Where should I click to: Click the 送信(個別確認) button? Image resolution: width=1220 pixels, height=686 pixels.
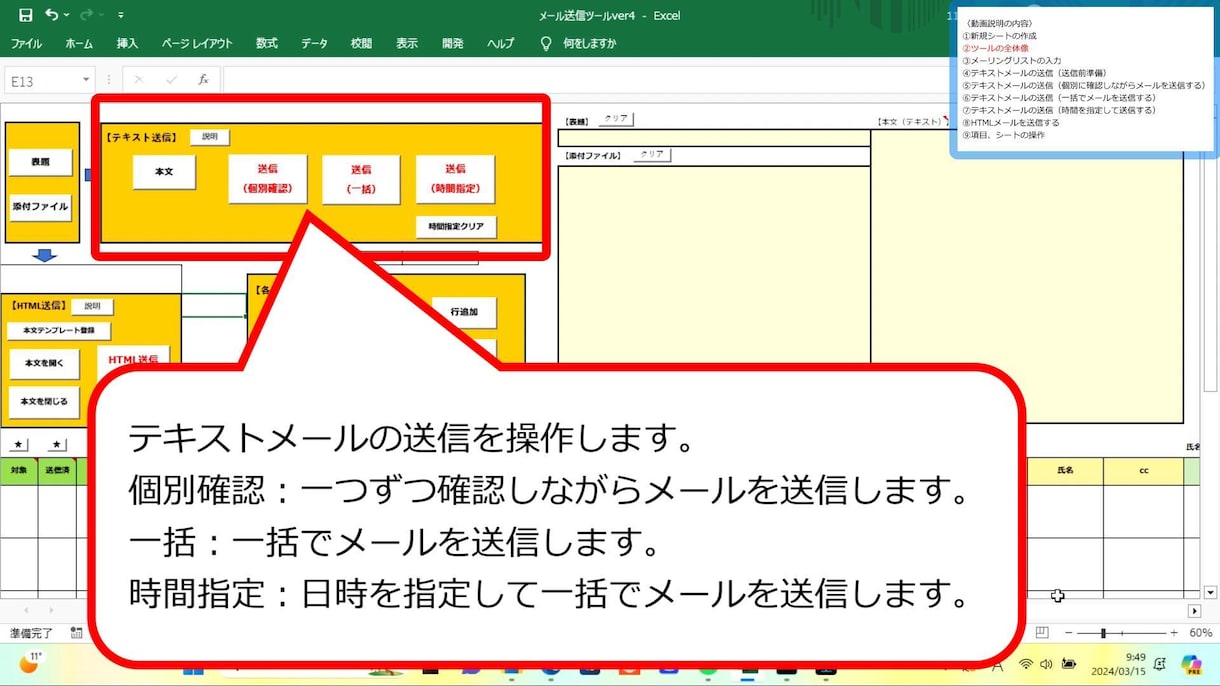click(267, 178)
